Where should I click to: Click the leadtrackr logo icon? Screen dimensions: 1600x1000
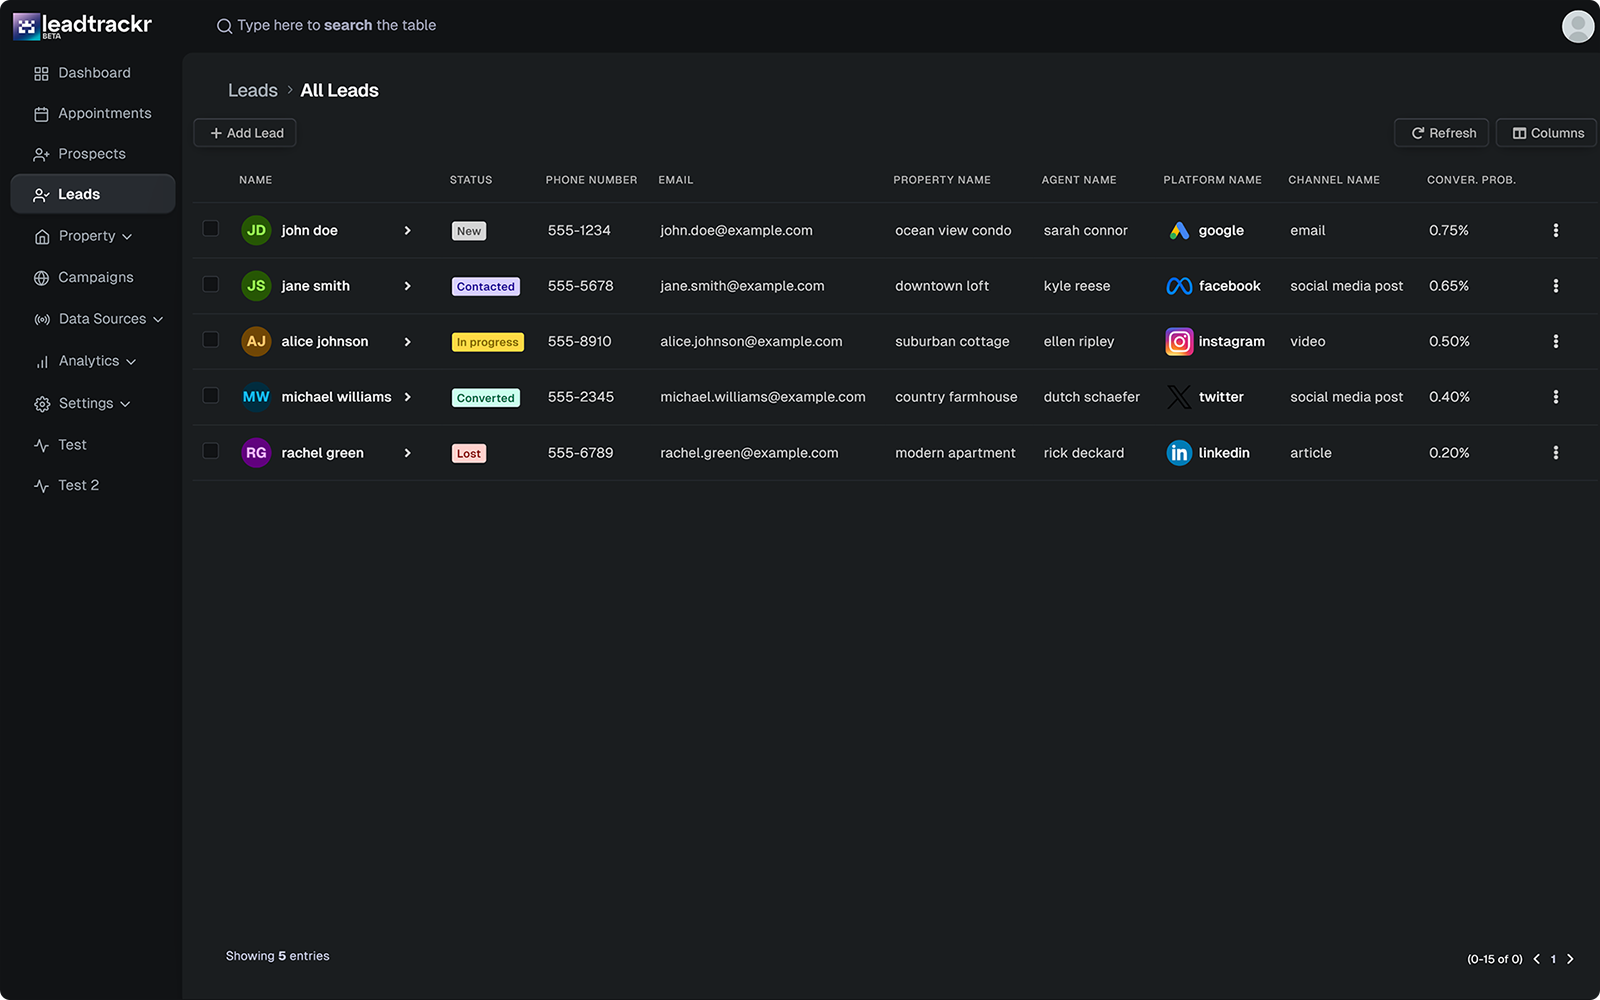tap(26, 26)
